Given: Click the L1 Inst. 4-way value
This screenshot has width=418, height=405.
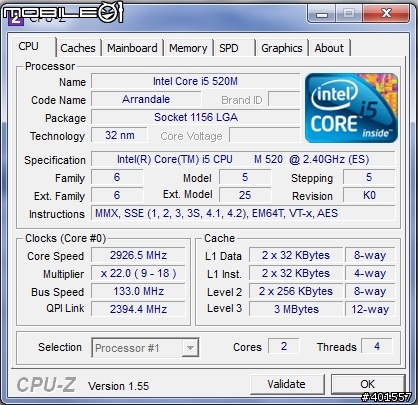Looking at the screenshot, I should pos(370,273).
